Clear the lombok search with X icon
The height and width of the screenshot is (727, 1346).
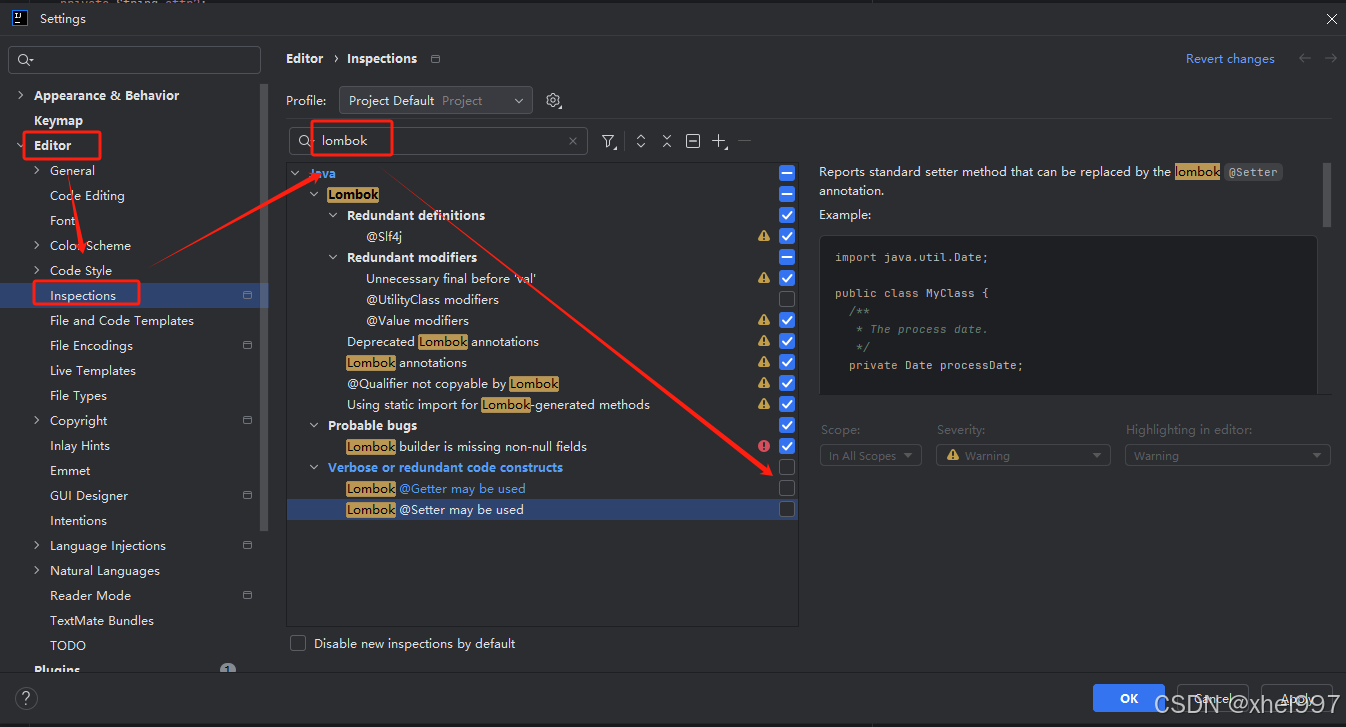point(573,141)
